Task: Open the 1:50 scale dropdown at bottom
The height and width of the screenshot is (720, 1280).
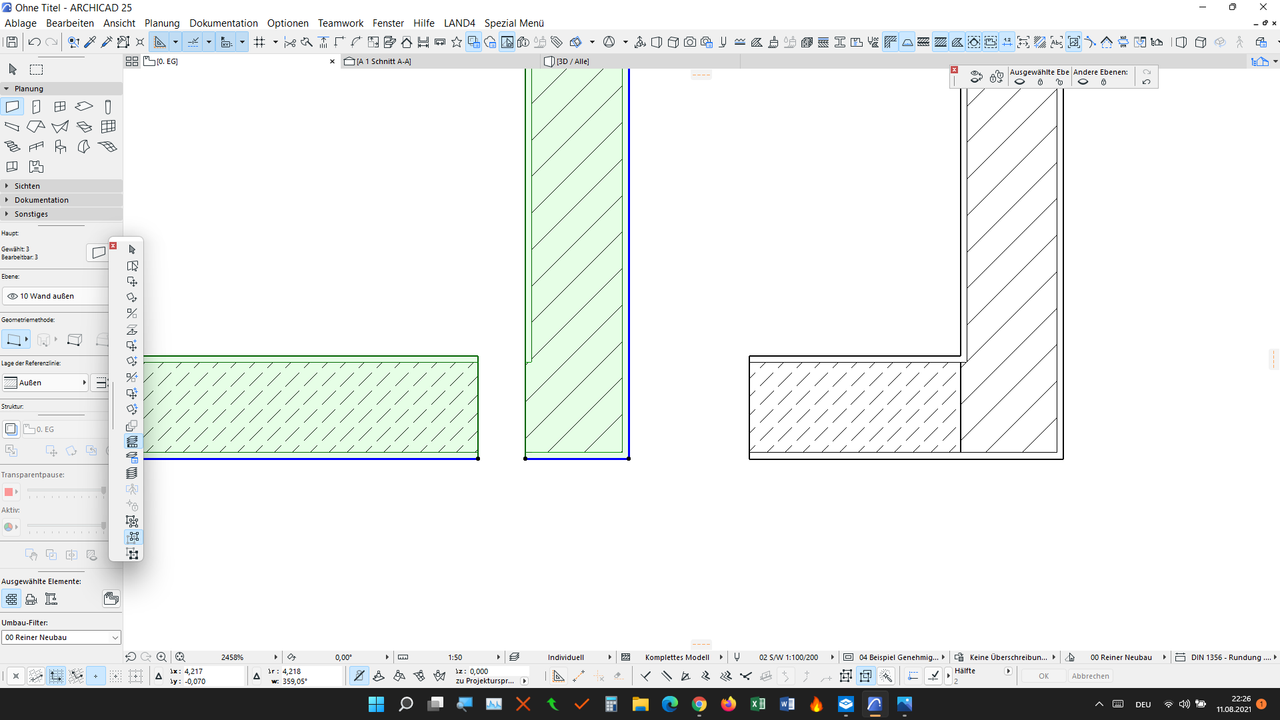Action: point(456,657)
